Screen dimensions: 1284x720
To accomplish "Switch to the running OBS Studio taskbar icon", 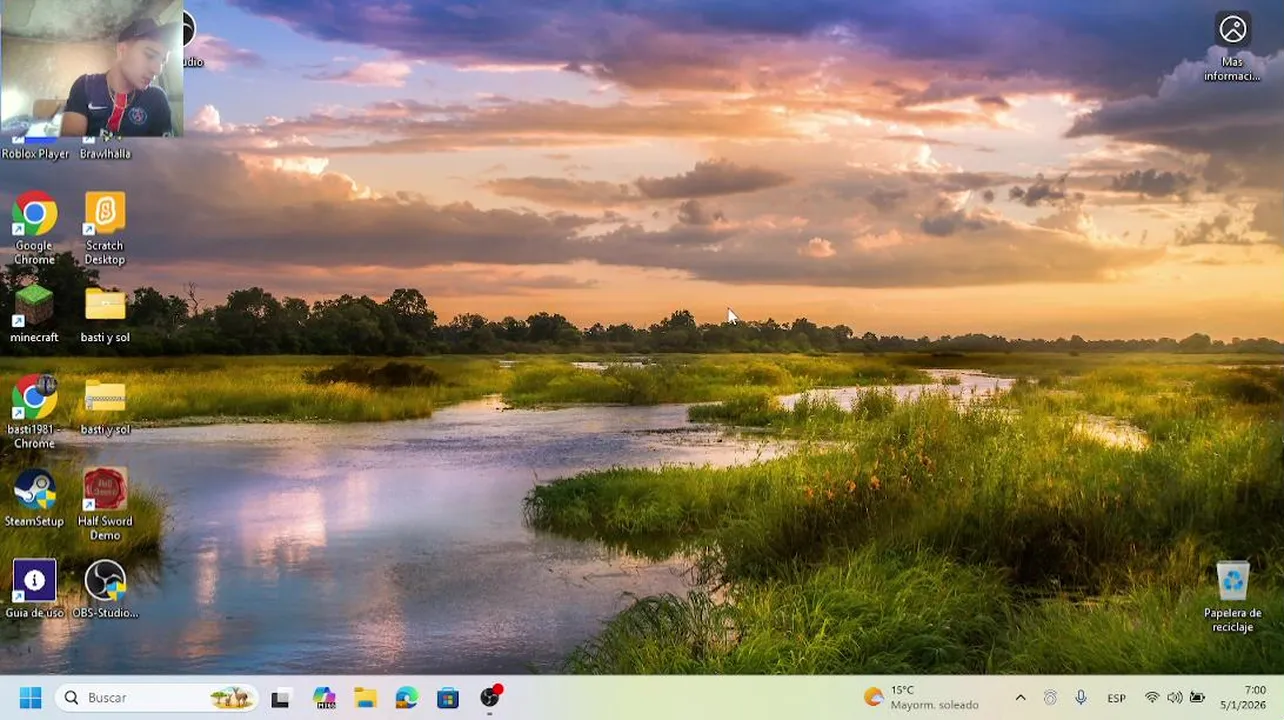I will [490, 698].
